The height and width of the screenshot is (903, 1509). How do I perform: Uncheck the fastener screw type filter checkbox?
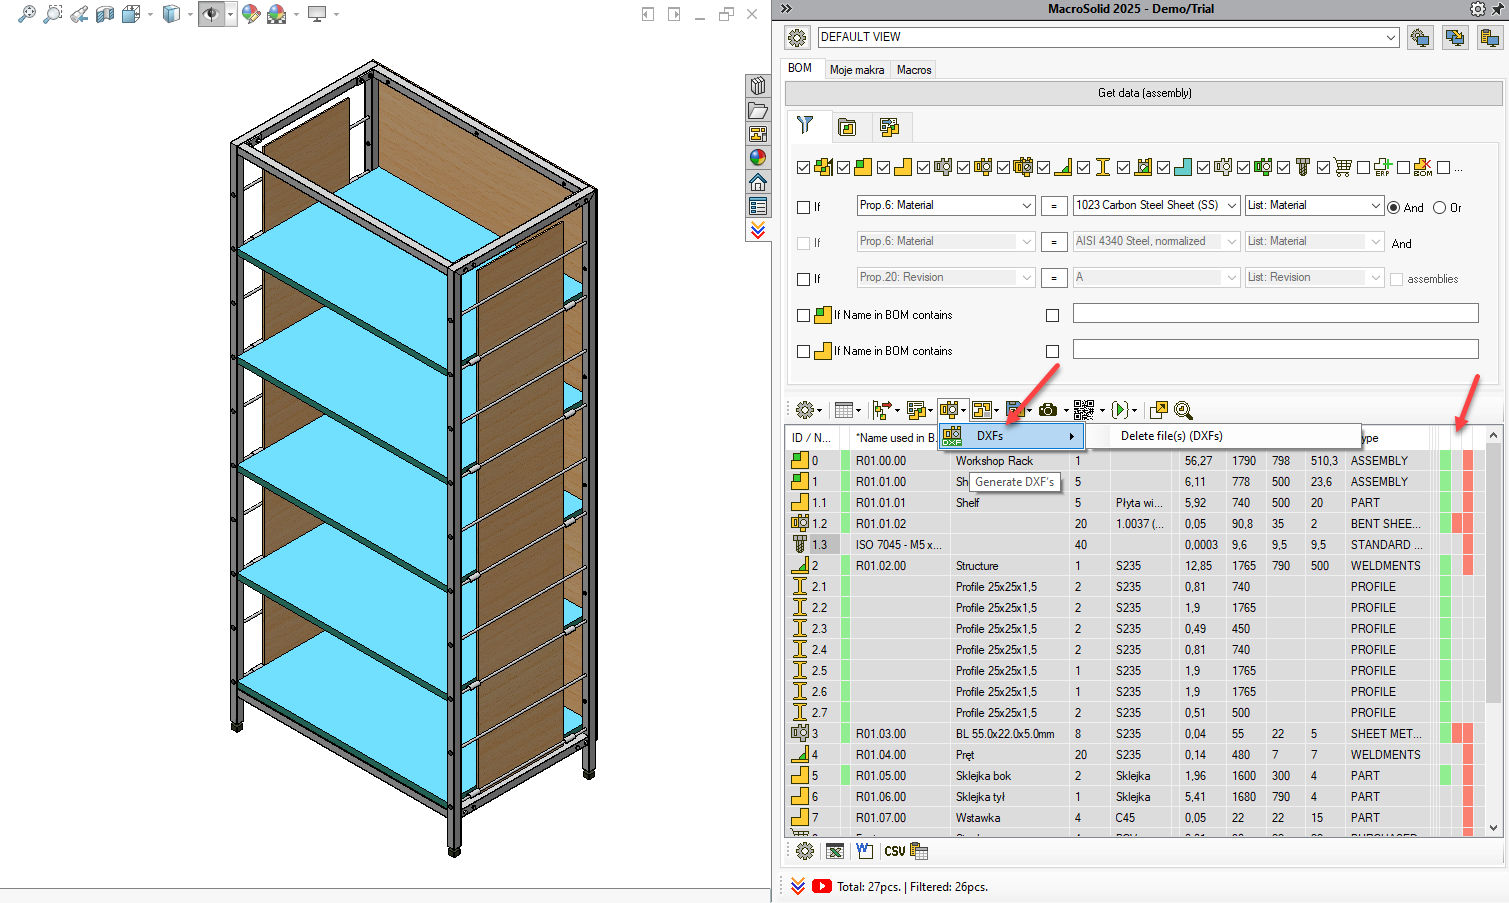pyautogui.click(x=1283, y=168)
